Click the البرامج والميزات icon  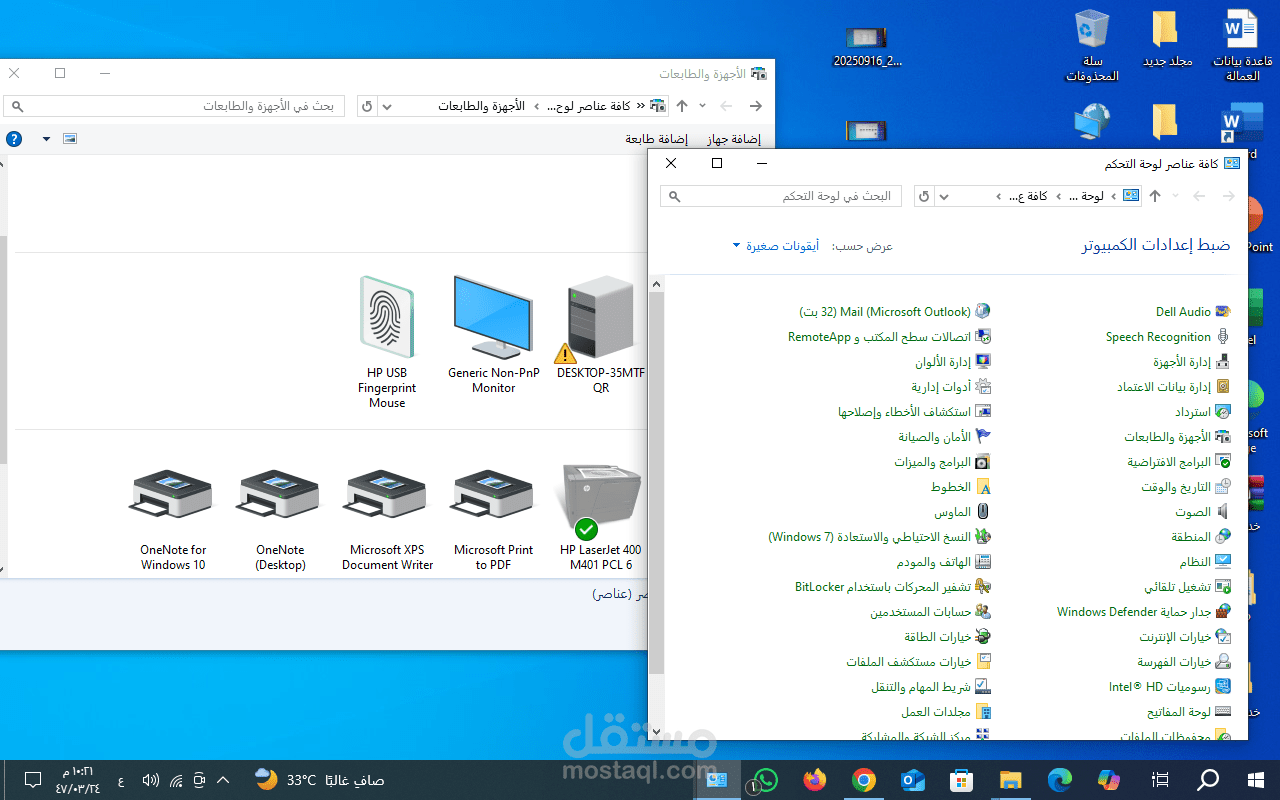[983, 462]
